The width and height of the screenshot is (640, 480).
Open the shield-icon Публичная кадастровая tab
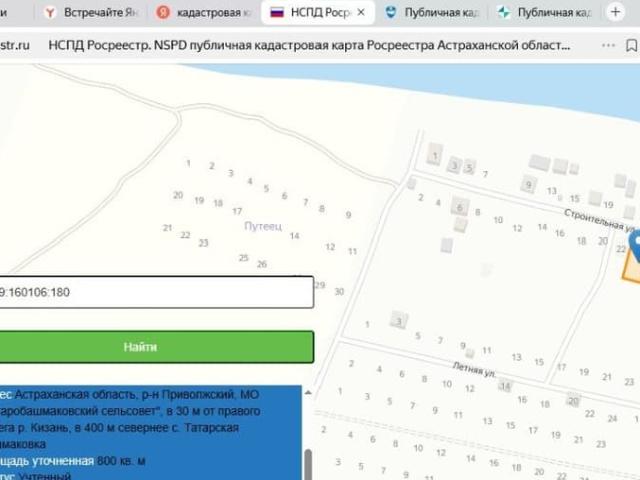click(432, 13)
